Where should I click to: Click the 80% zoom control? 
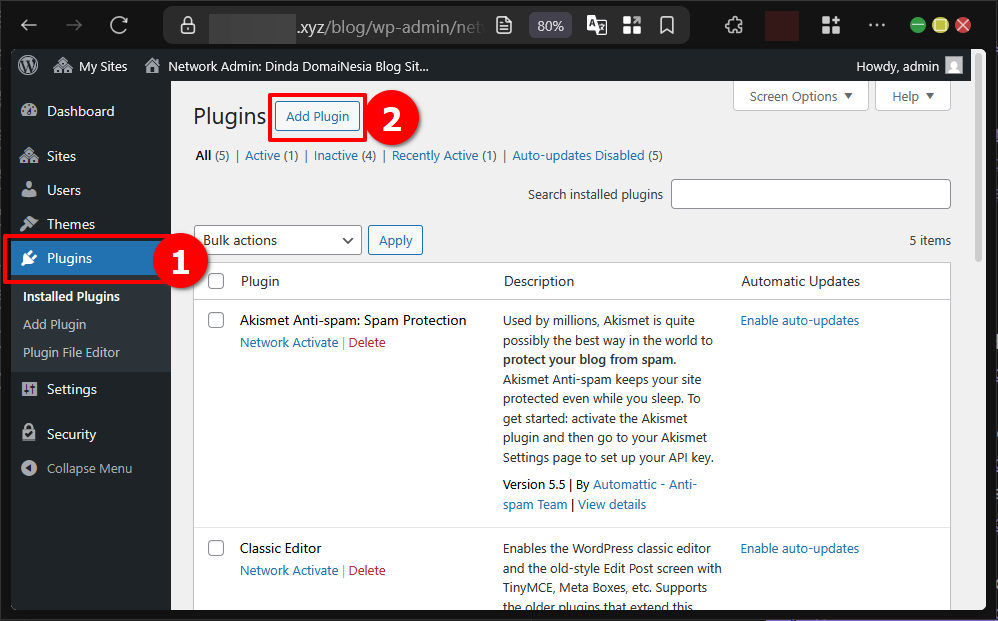click(549, 25)
